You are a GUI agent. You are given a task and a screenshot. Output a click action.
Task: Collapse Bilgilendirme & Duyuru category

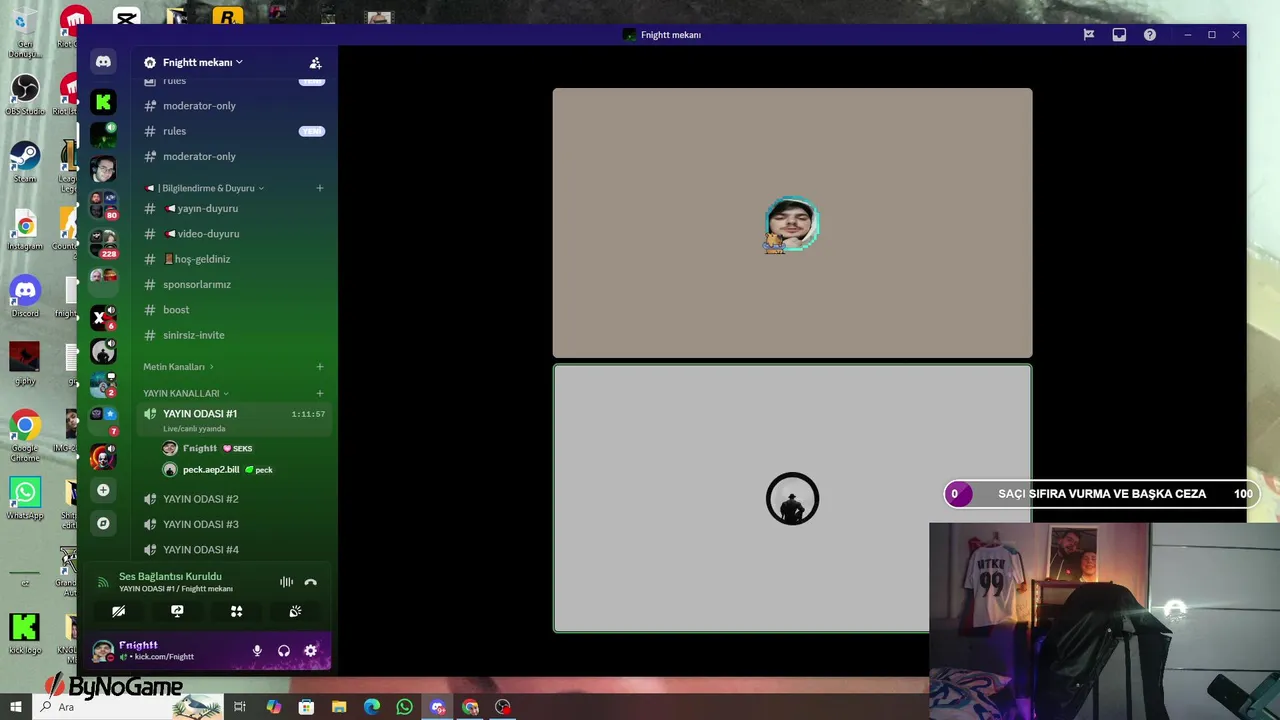tap(204, 188)
